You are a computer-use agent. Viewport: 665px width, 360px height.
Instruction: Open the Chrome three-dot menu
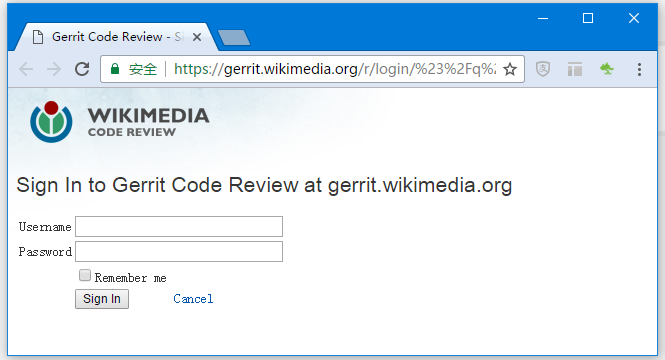pyautogui.click(x=639, y=70)
